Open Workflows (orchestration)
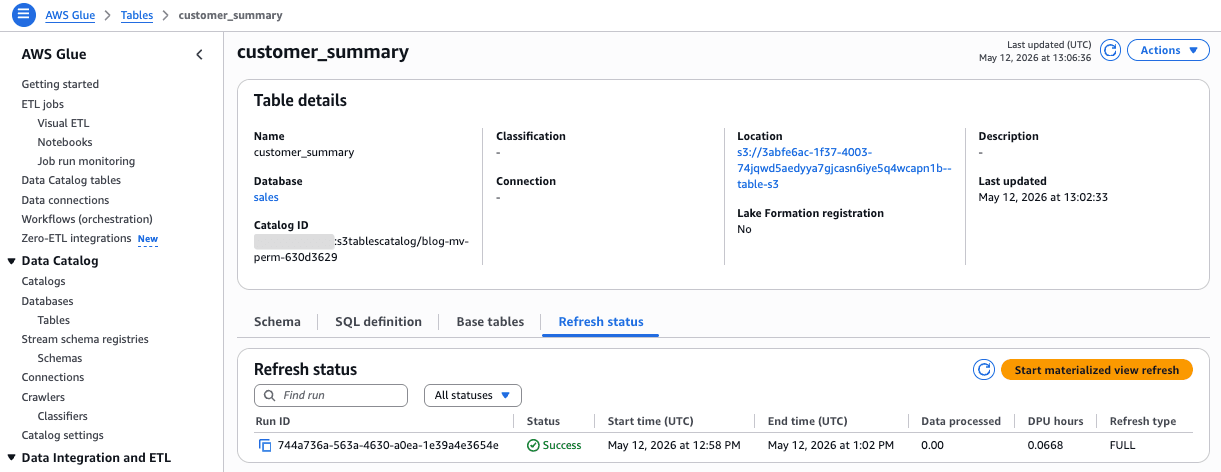 [x=87, y=219]
